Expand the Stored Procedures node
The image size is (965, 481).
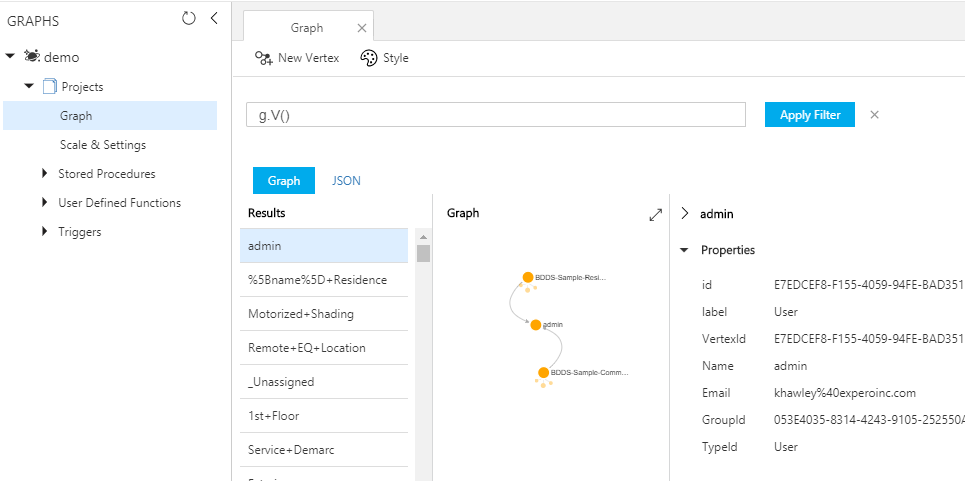45,174
